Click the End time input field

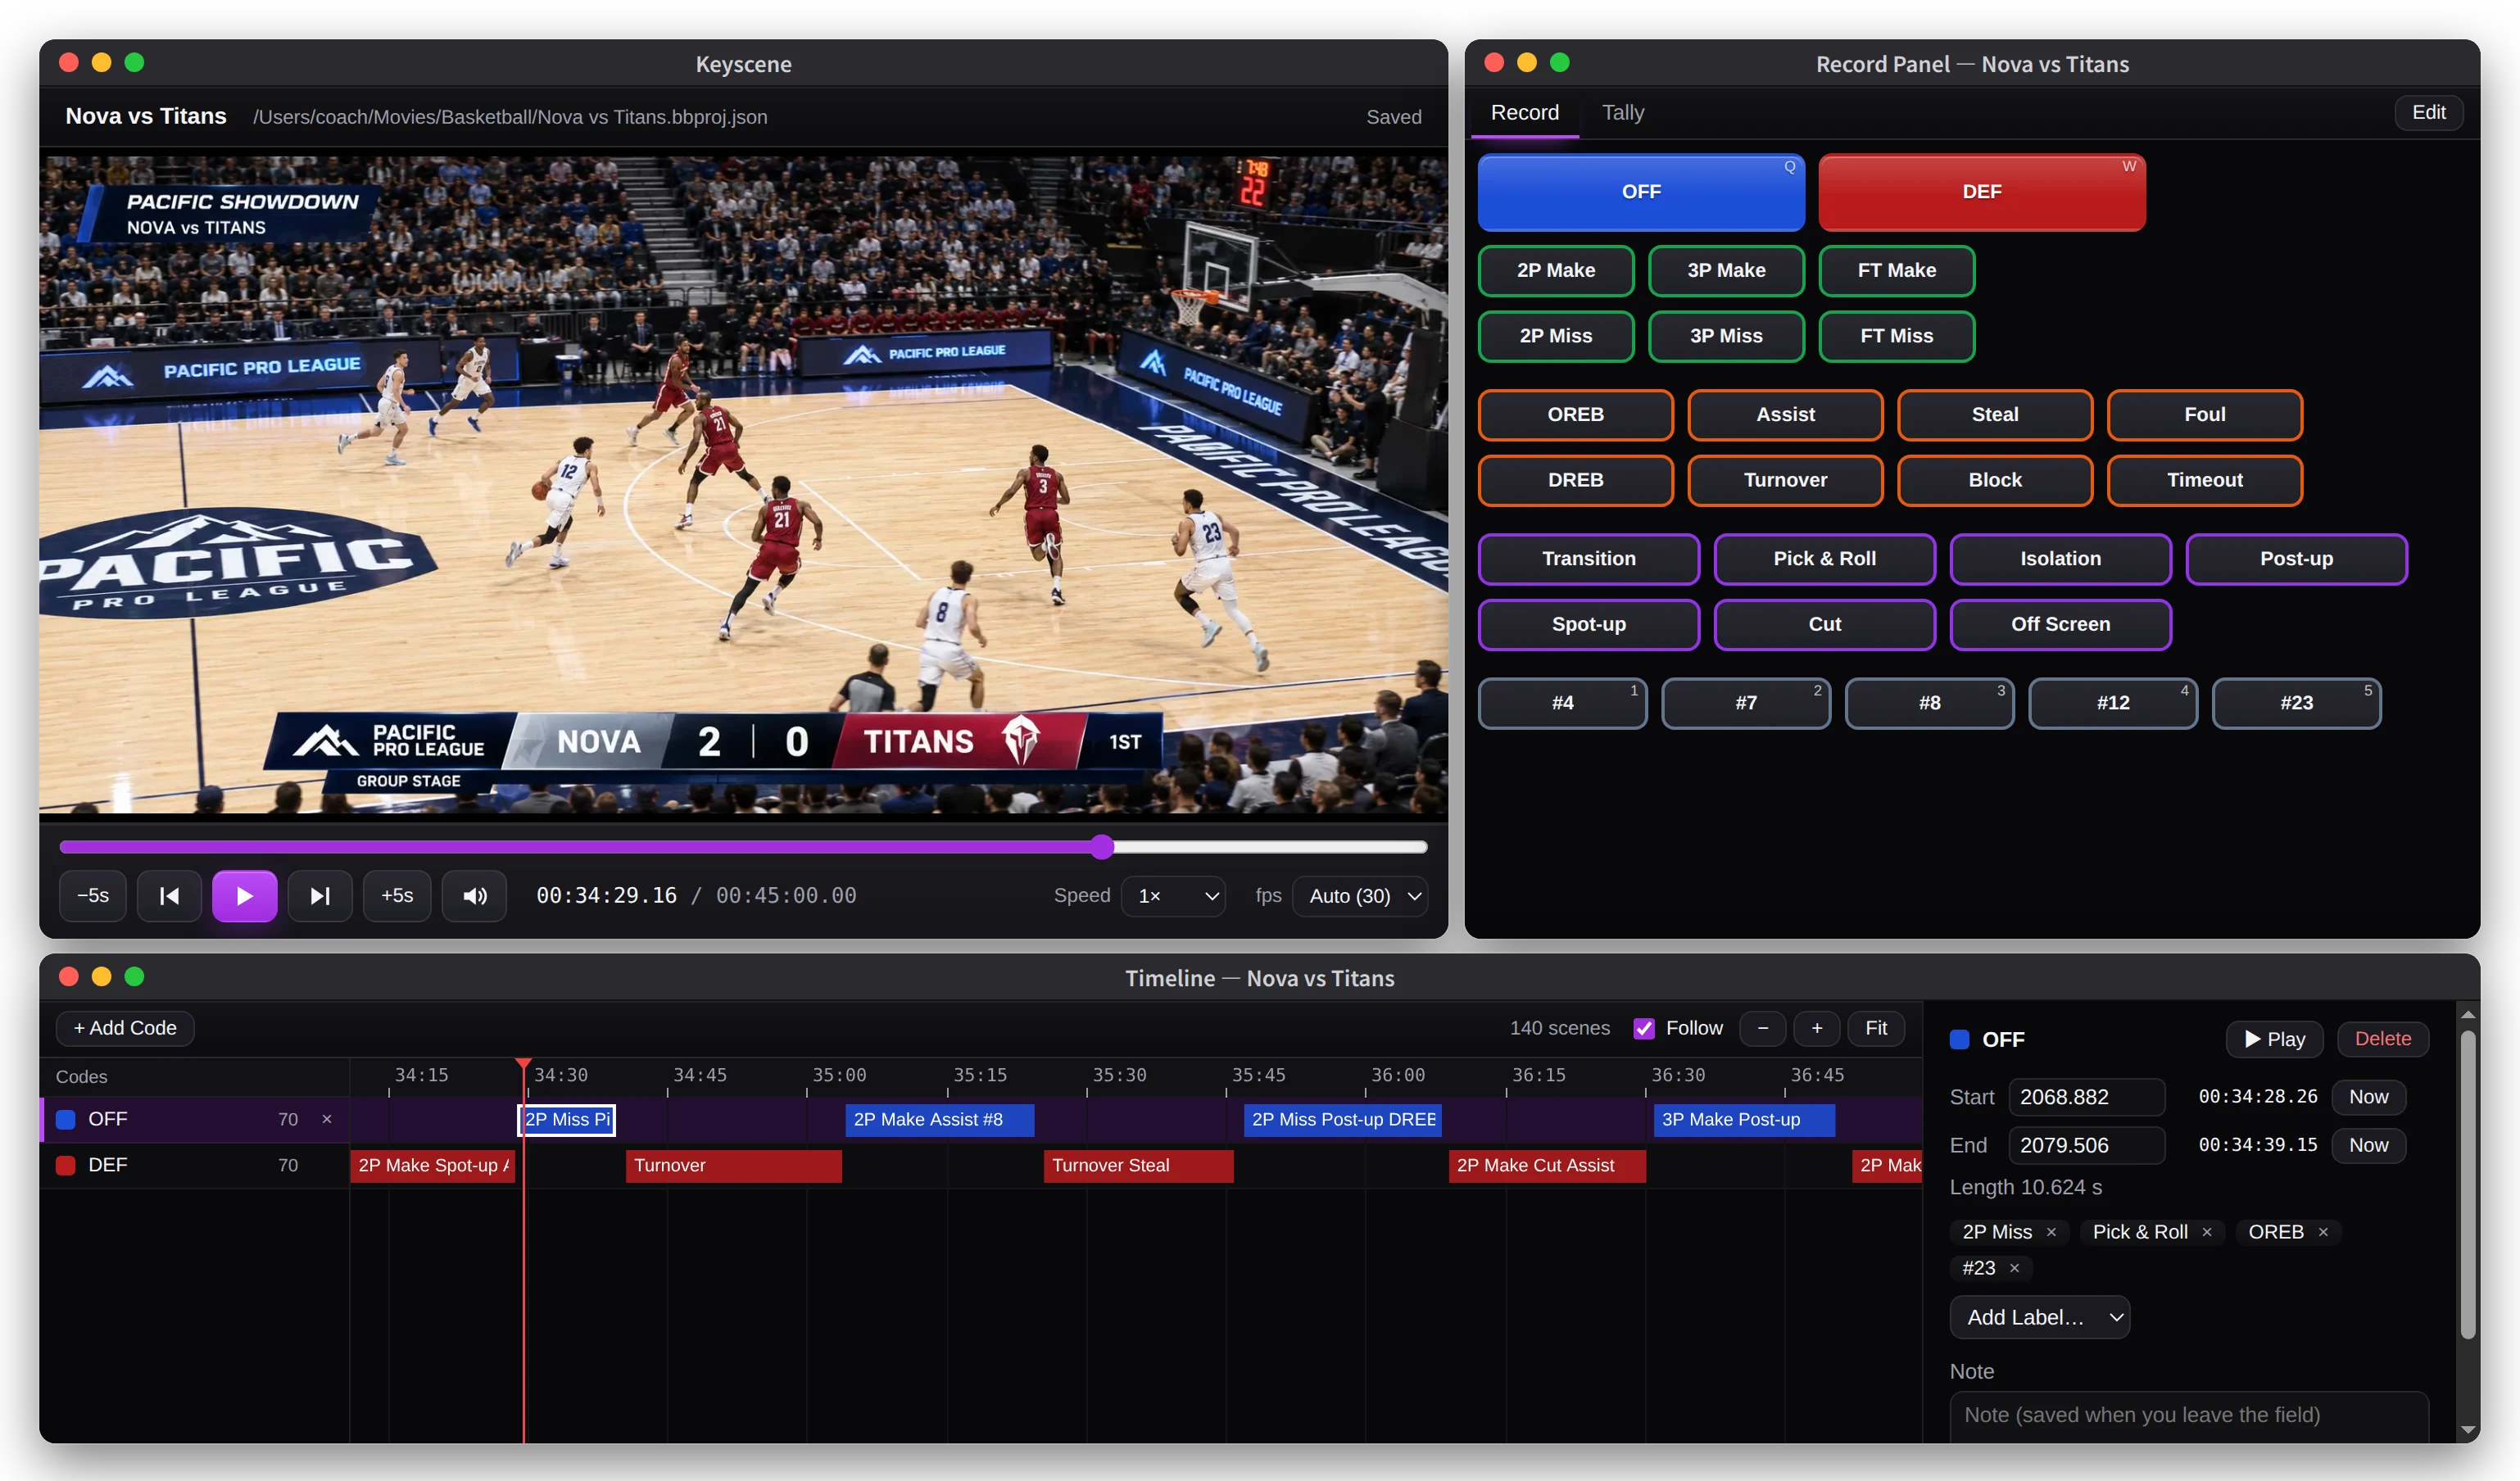pos(2086,1145)
